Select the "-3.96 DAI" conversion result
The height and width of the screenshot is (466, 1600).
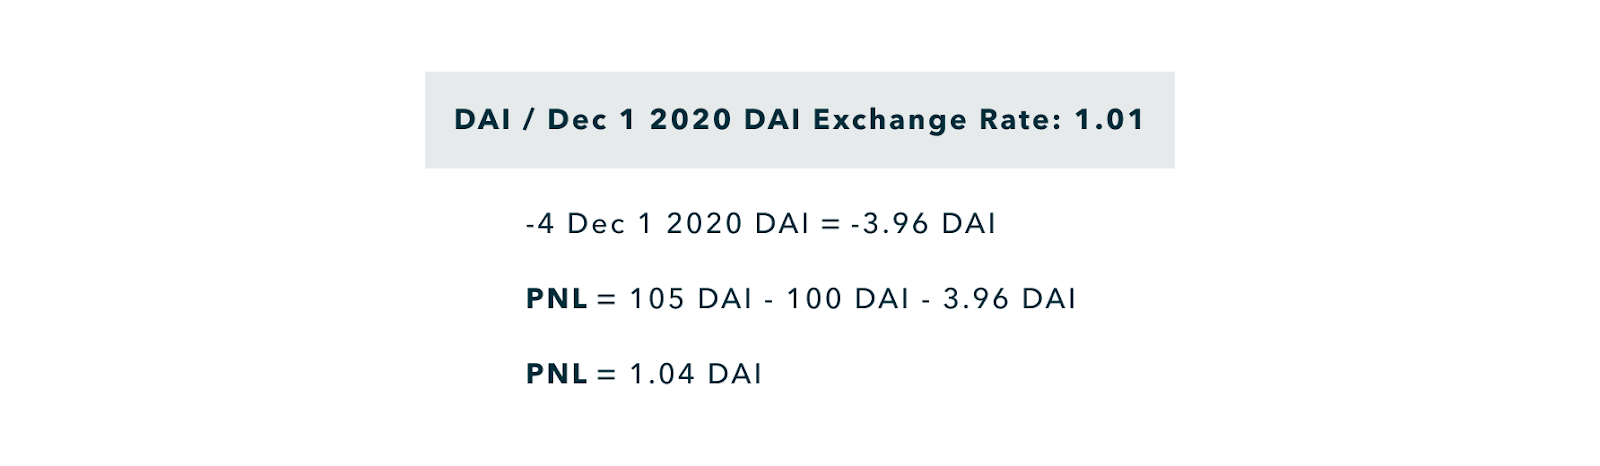[923, 224]
